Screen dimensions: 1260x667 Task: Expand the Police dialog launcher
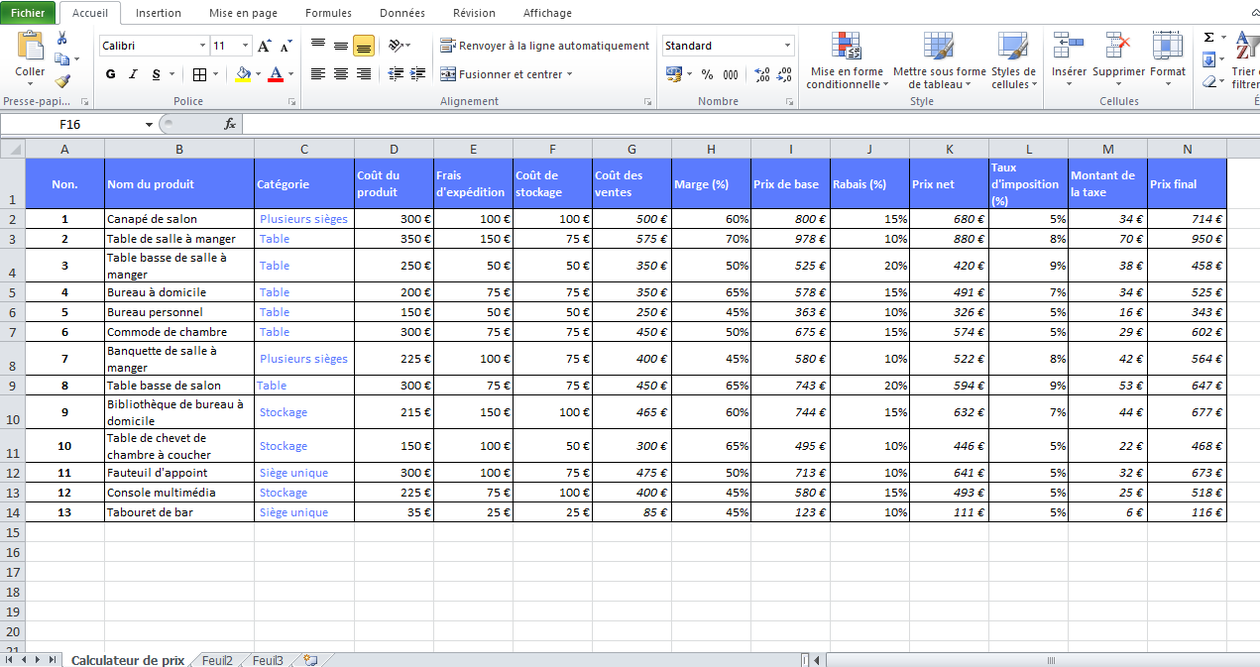[292, 102]
